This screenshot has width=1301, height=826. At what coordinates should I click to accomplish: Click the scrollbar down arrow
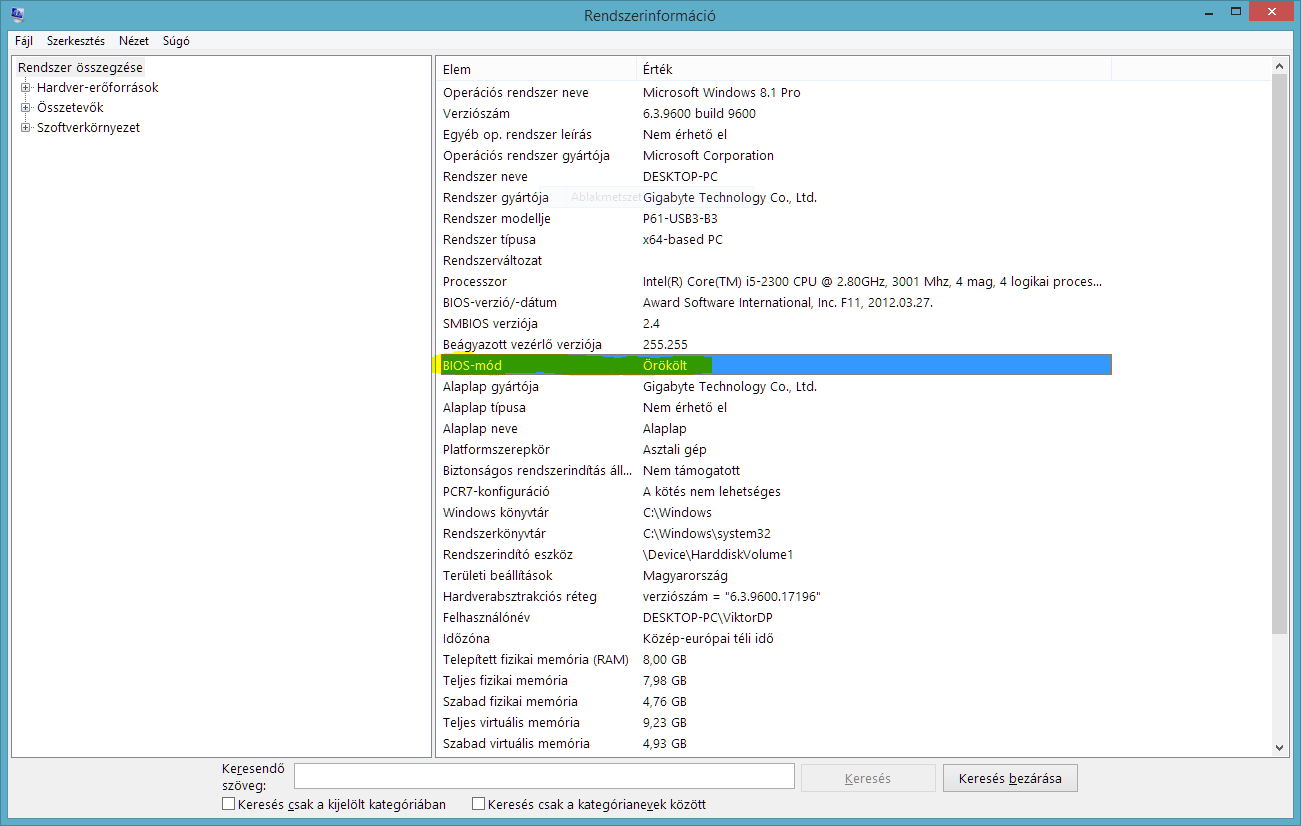[x=1279, y=748]
